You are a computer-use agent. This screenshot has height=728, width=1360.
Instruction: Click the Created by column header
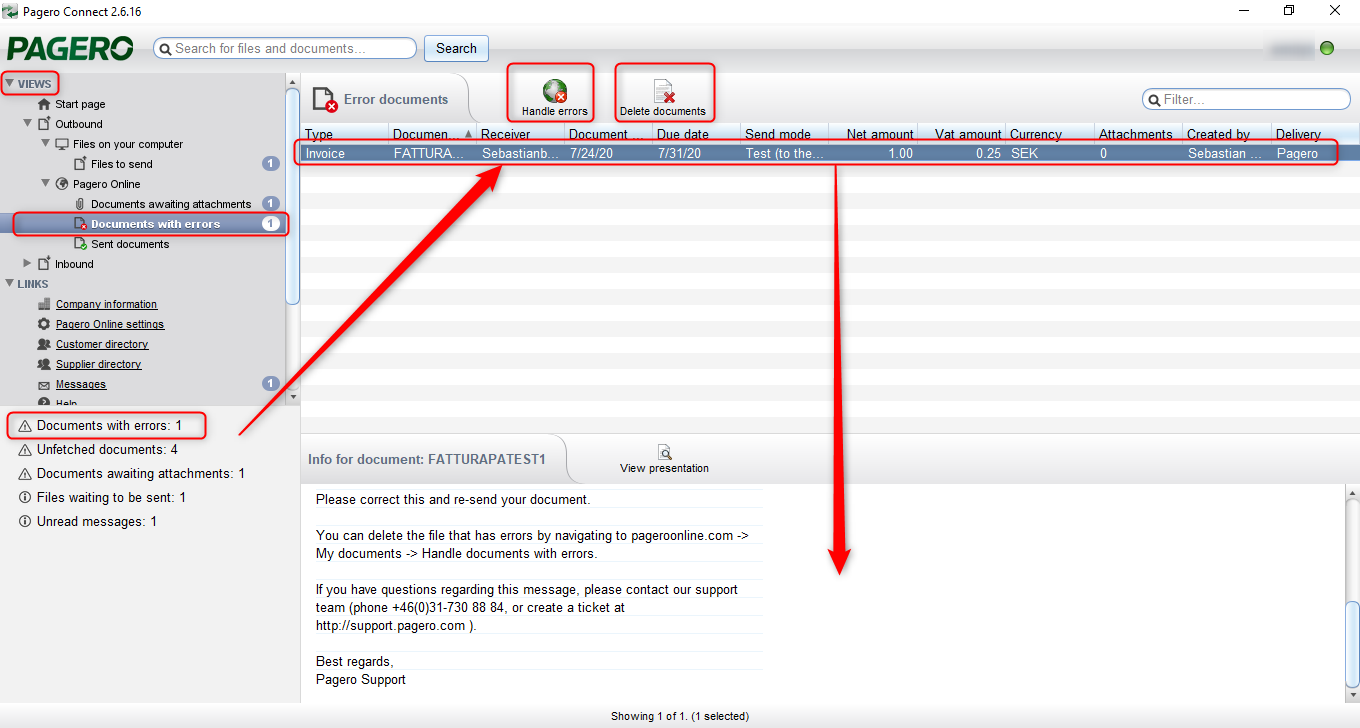tap(1226, 134)
